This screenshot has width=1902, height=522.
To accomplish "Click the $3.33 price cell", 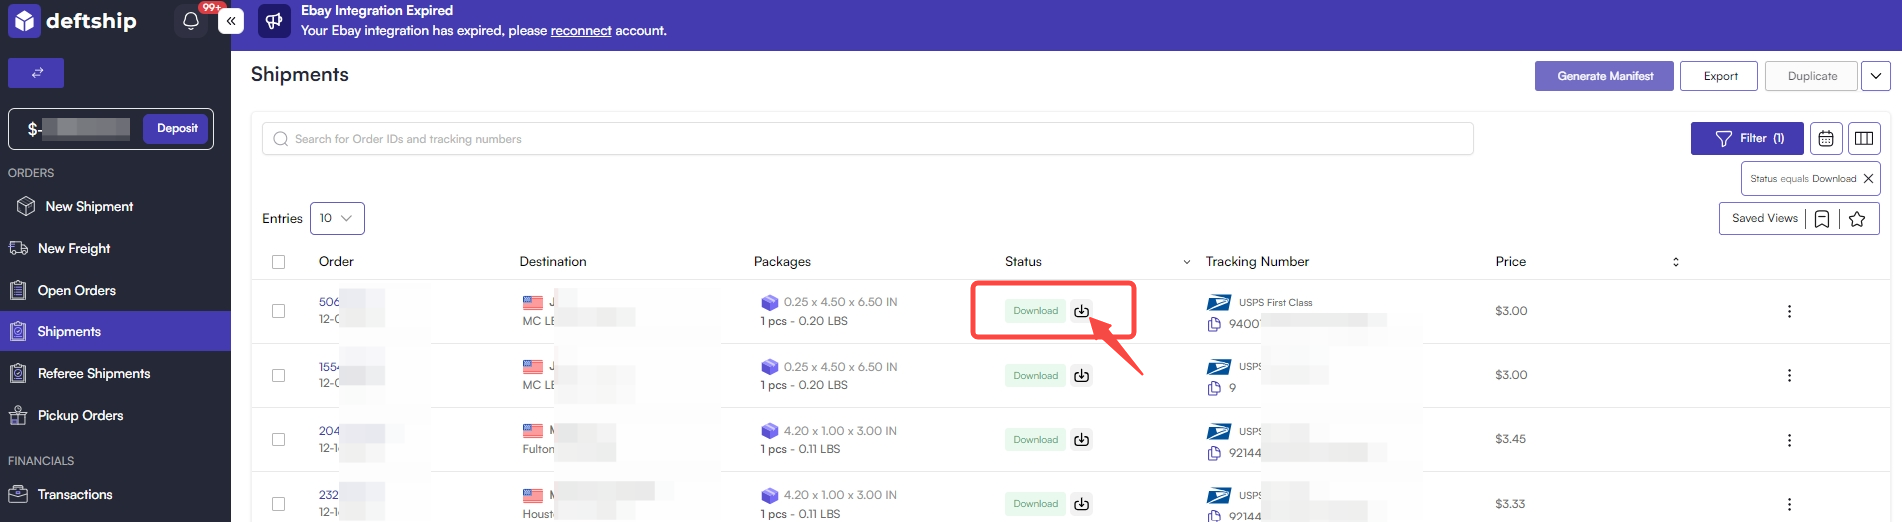I will (x=1510, y=504).
